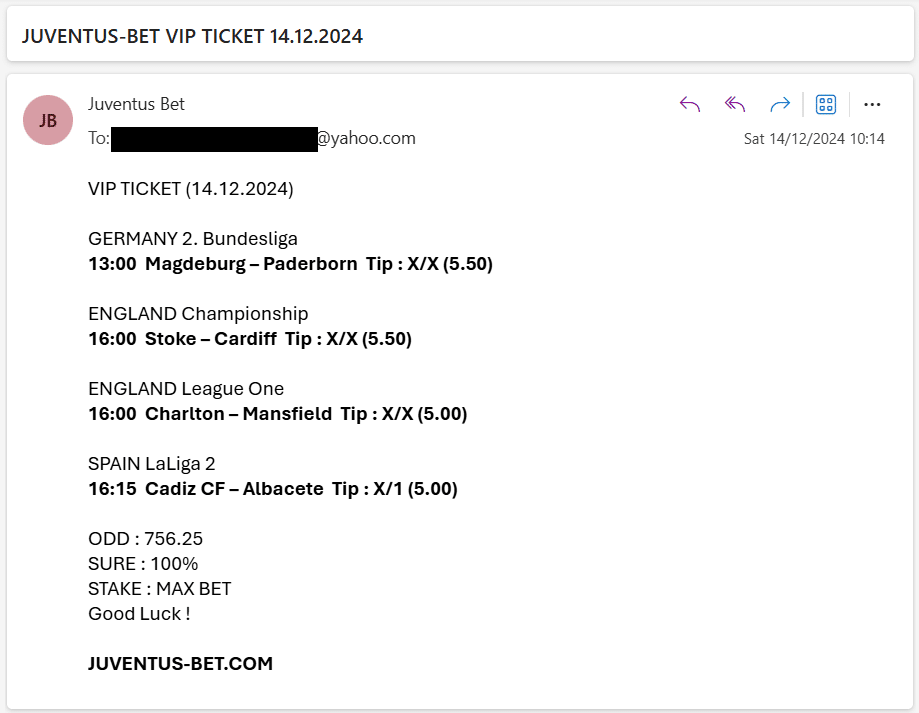Click the Reply arrow icon
The width and height of the screenshot is (919, 713).
pos(690,104)
